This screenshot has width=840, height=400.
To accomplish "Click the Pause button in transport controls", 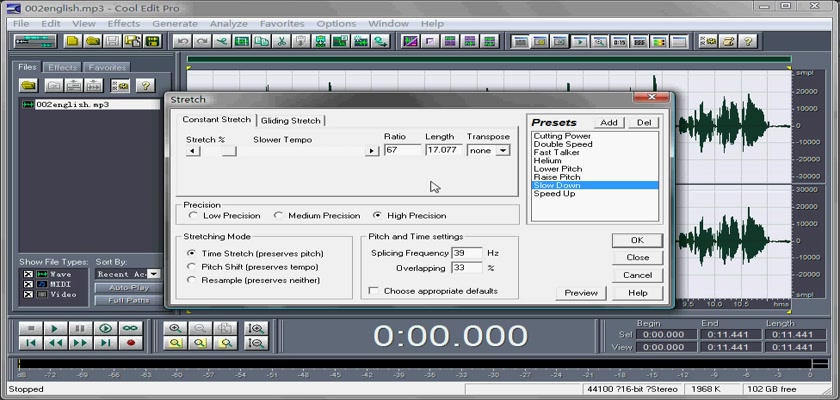I will [x=80, y=328].
